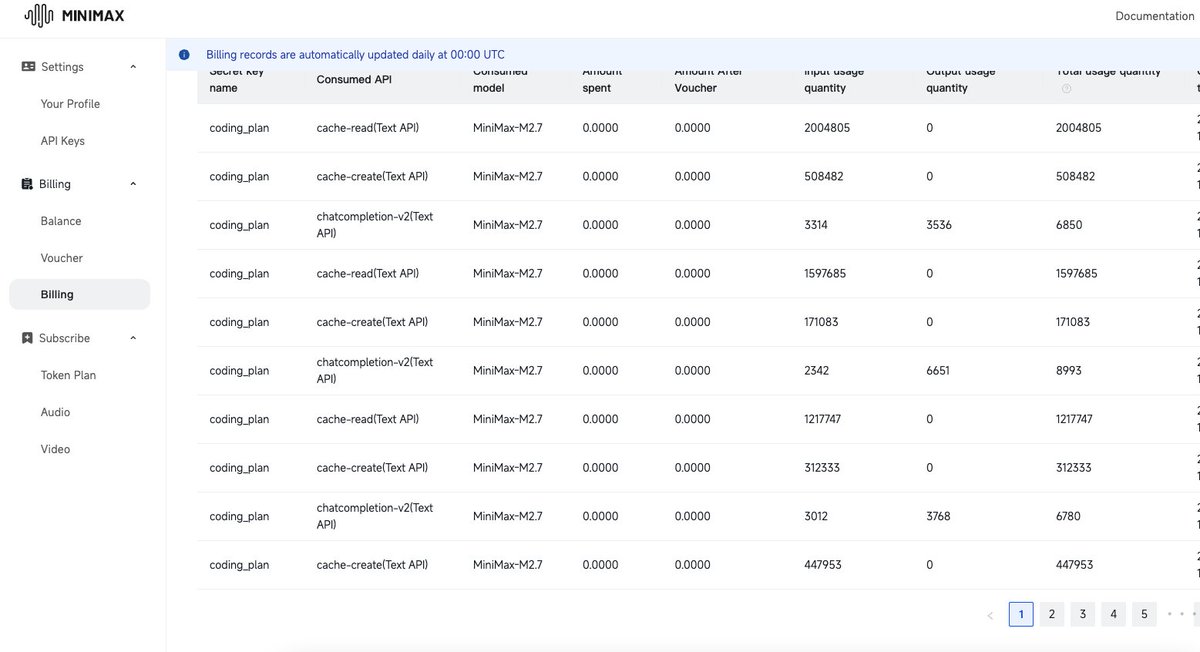This screenshot has width=1200, height=652.
Task: Click the Amount spent column header
Action: [602, 79]
